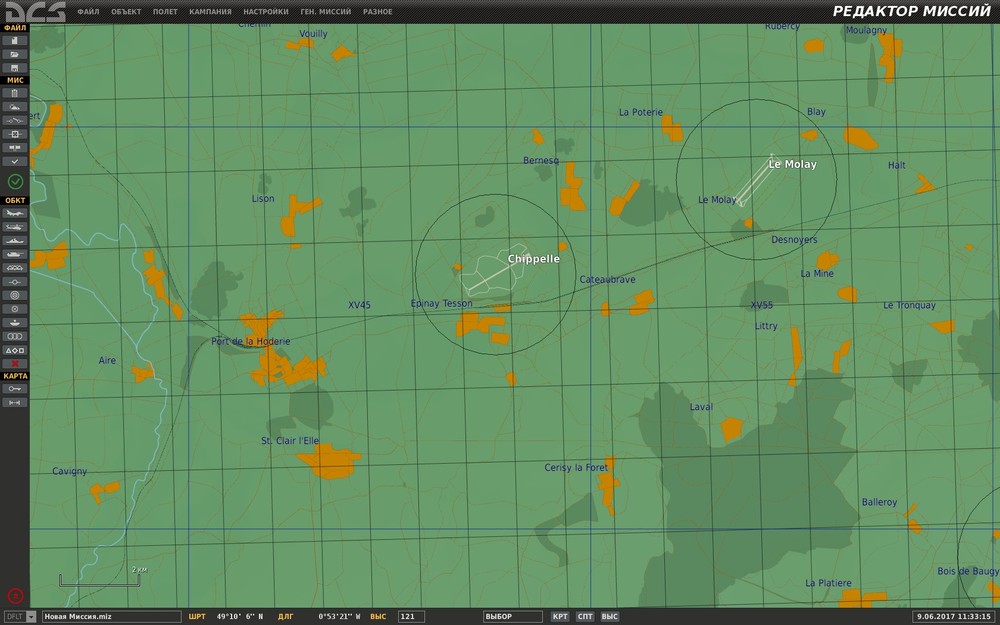Image resolution: width=1000 pixels, height=625 pixels.
Task: Click the Balleroy town label
Action: click(x=879, y=503)
